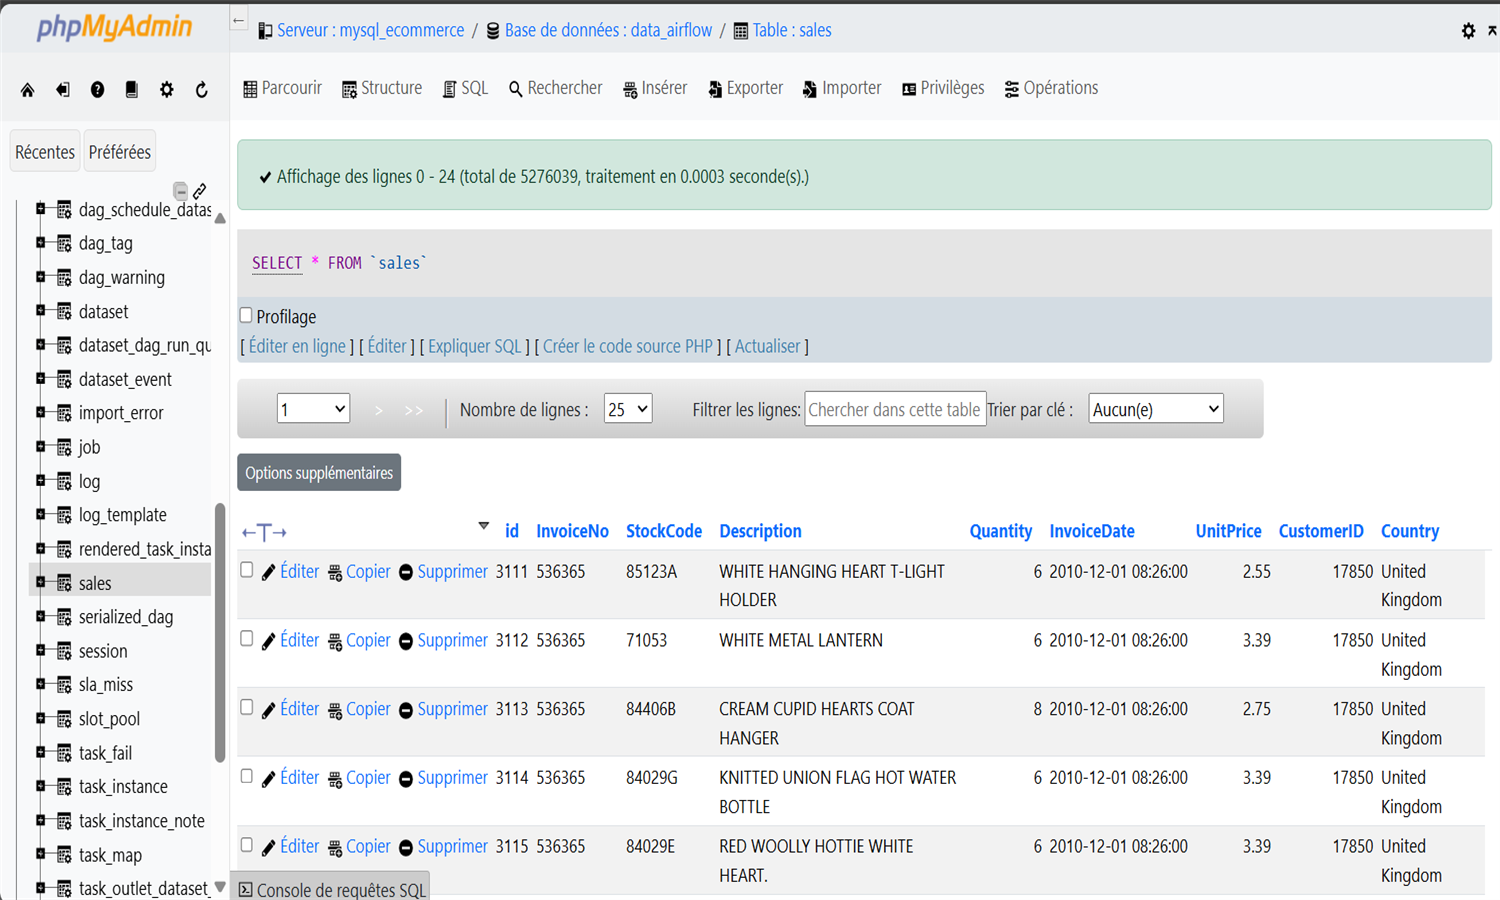Screen dimensions: 1500x900
Task: Click the Filtrer les lignes search field
Action: pyautogui.click(x=894, y=409)
